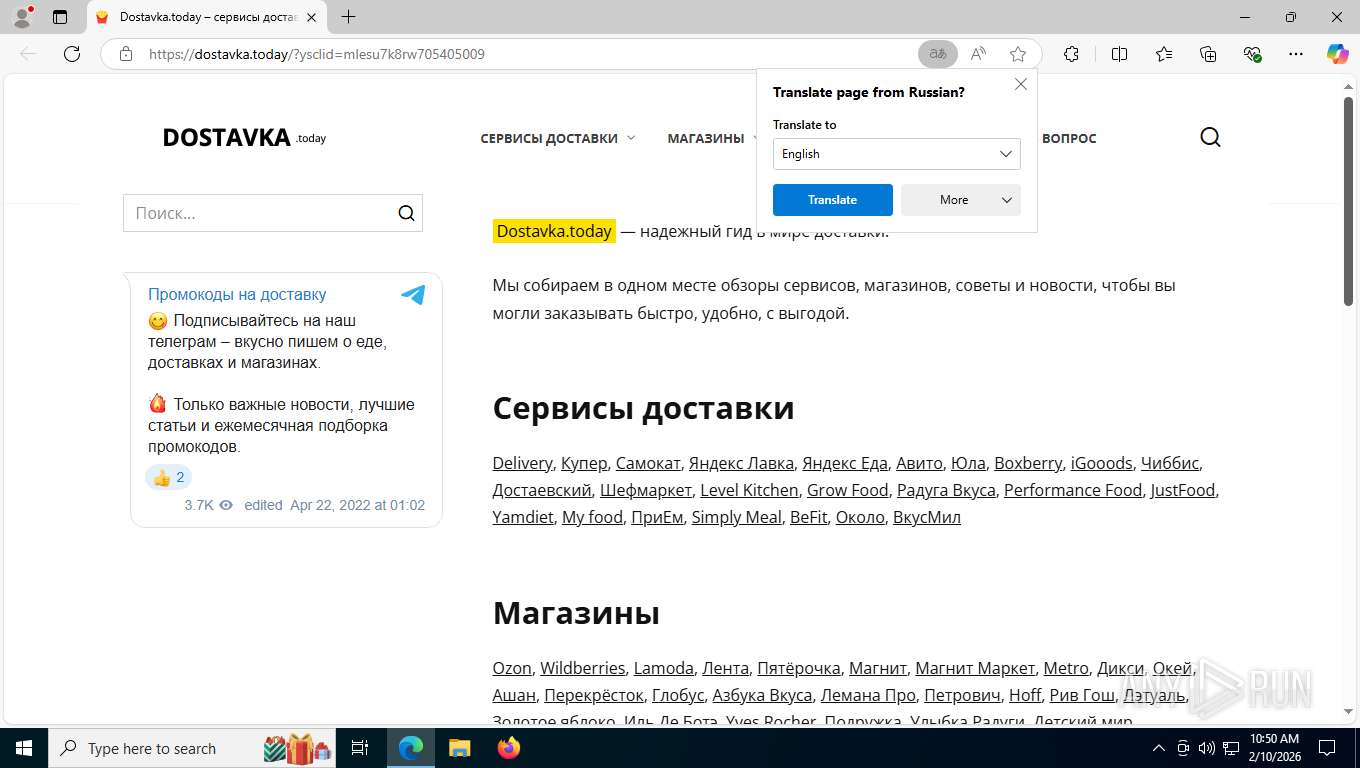Open the Магнит Маркет link
The width and height of the screenshot is (1360, 768).
975,668
